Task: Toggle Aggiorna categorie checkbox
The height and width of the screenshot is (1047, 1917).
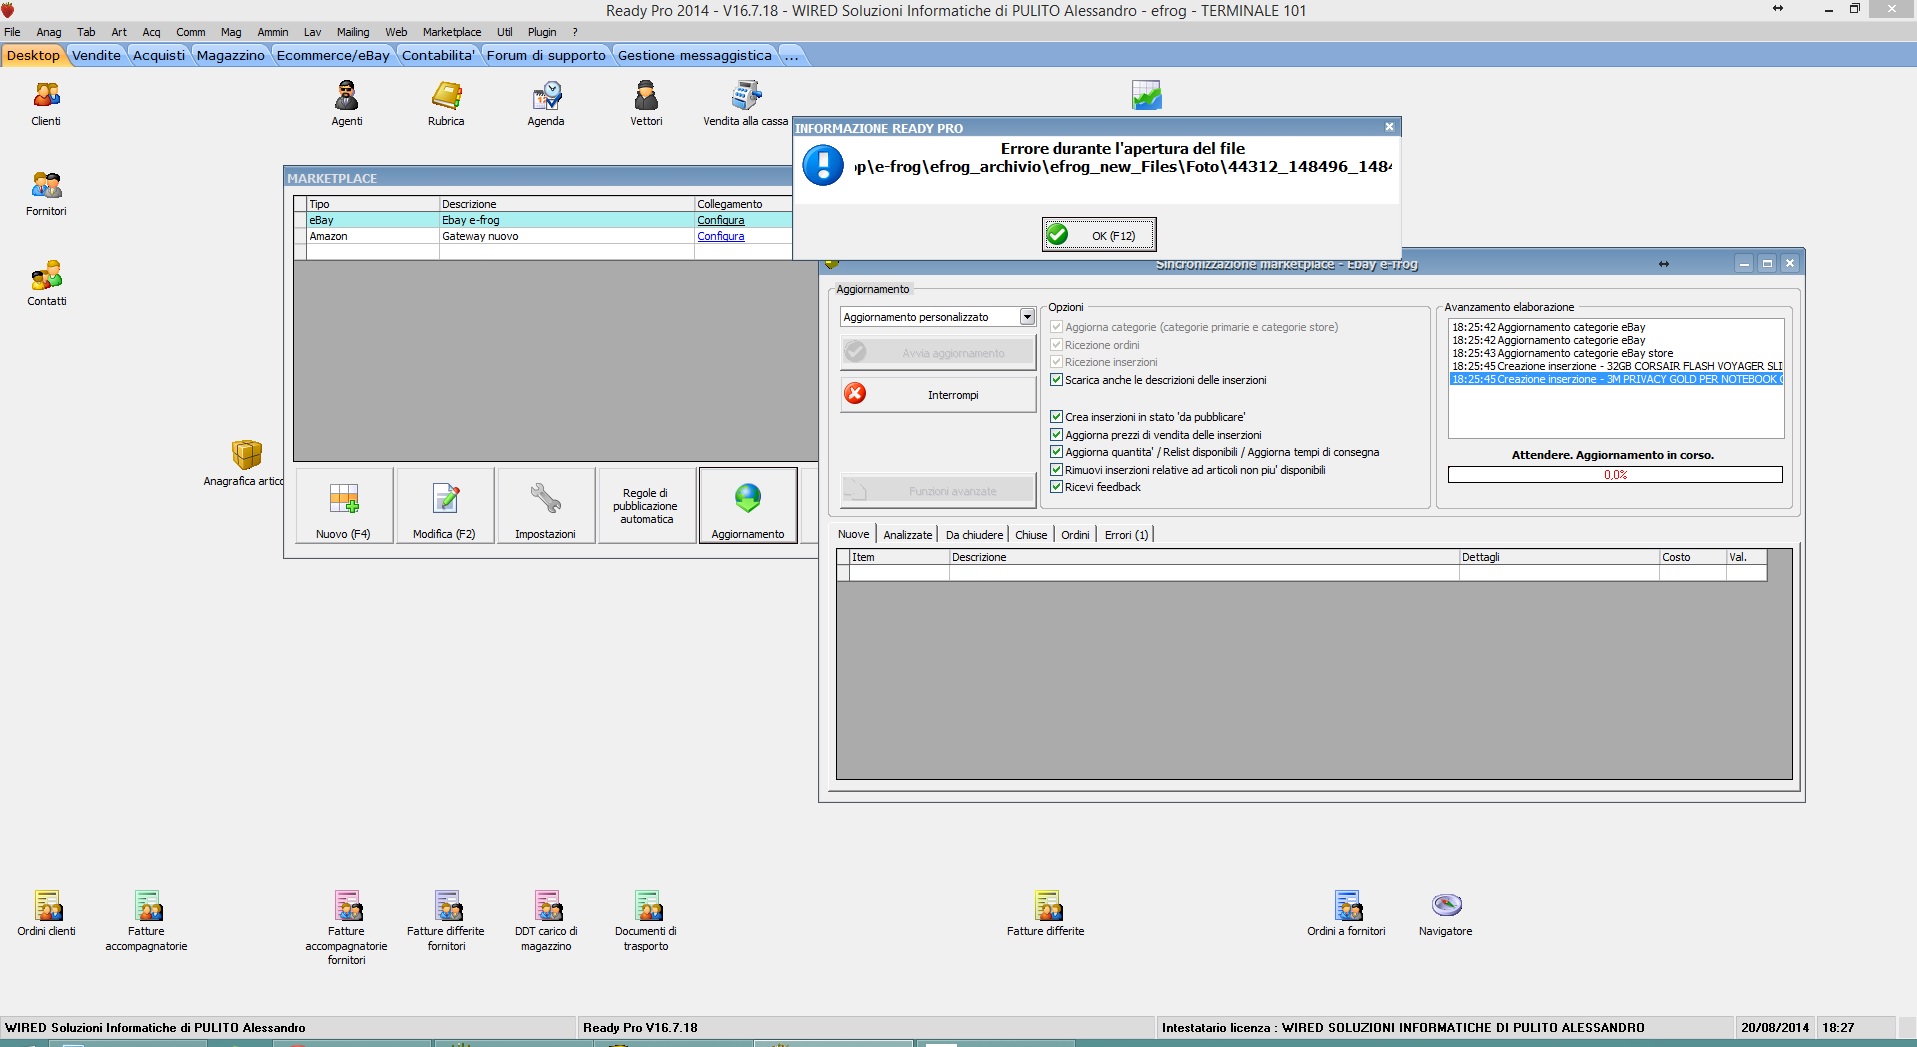Action: point(1056,327)
